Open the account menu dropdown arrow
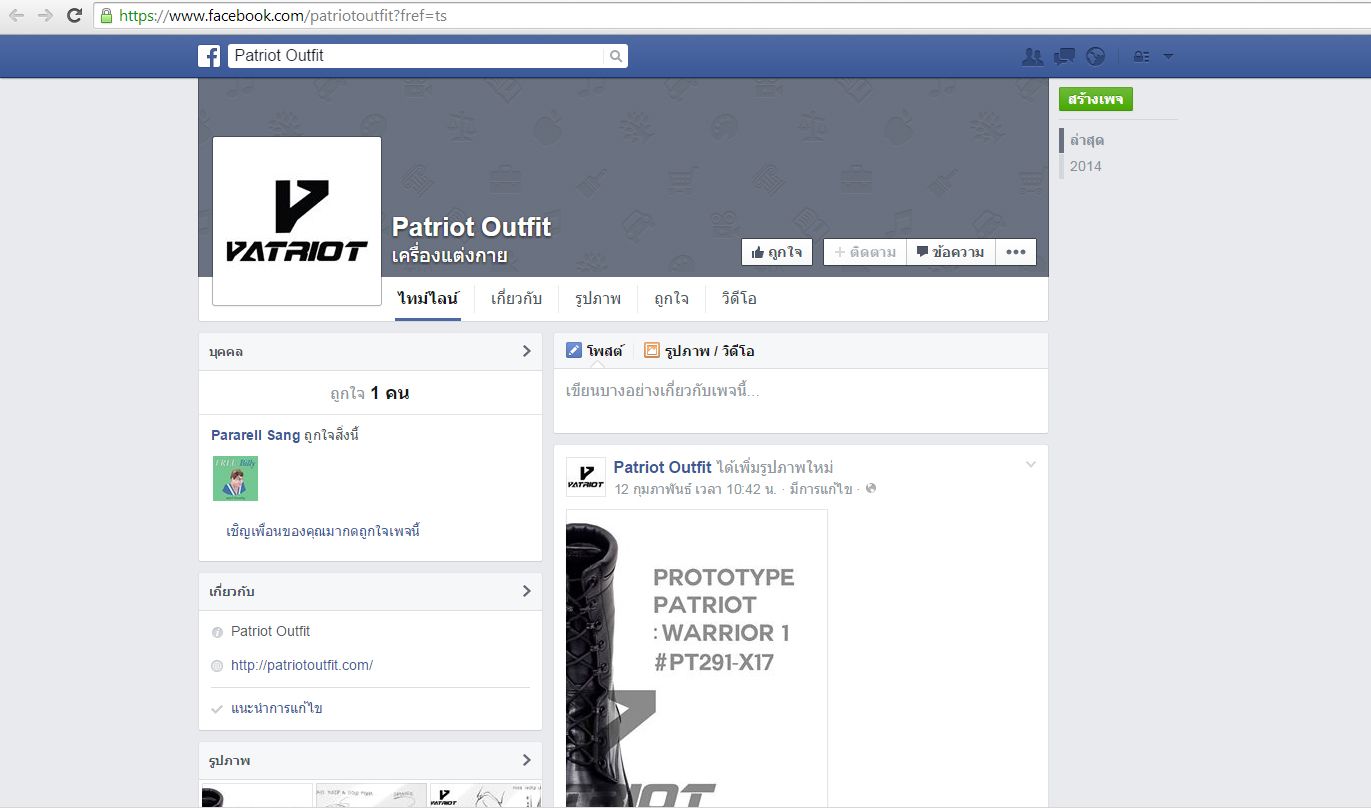 pyautogui.click(x=1168, y=57)
